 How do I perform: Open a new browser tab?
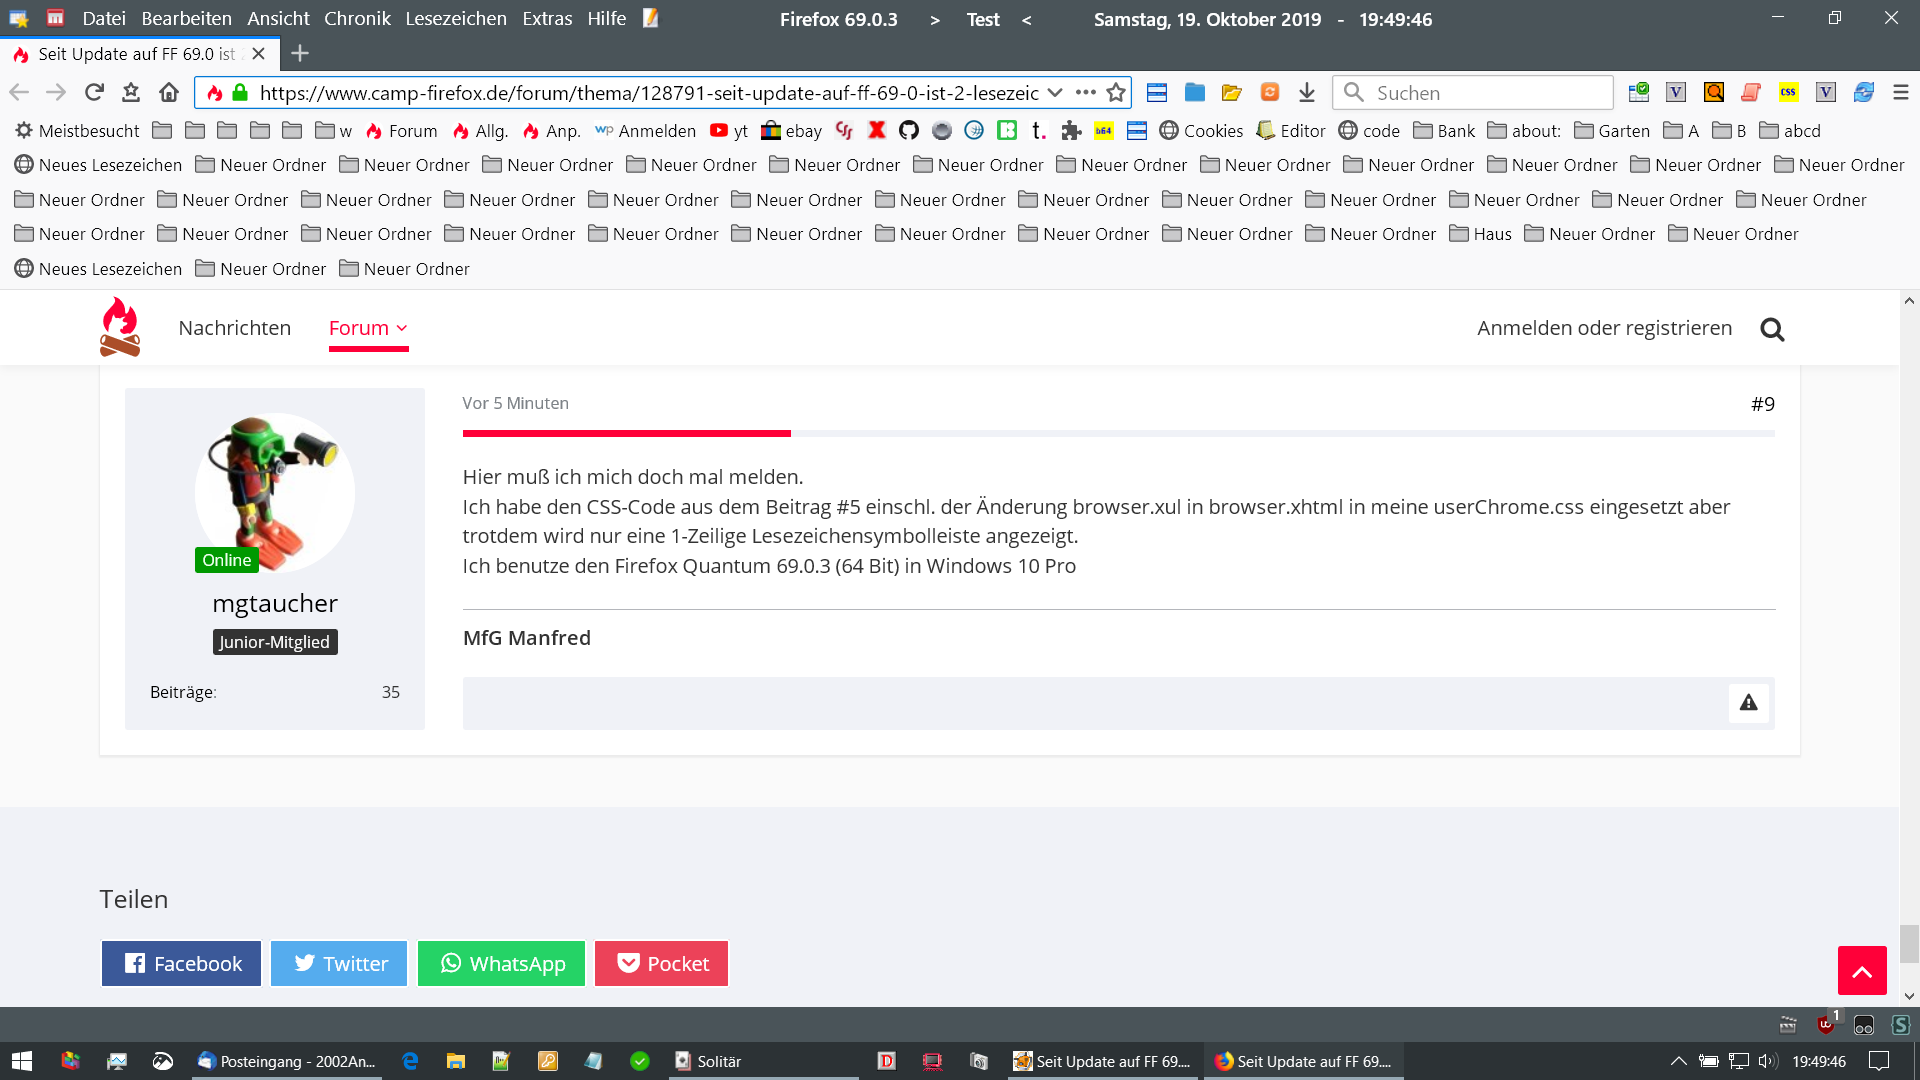point(300,54)
